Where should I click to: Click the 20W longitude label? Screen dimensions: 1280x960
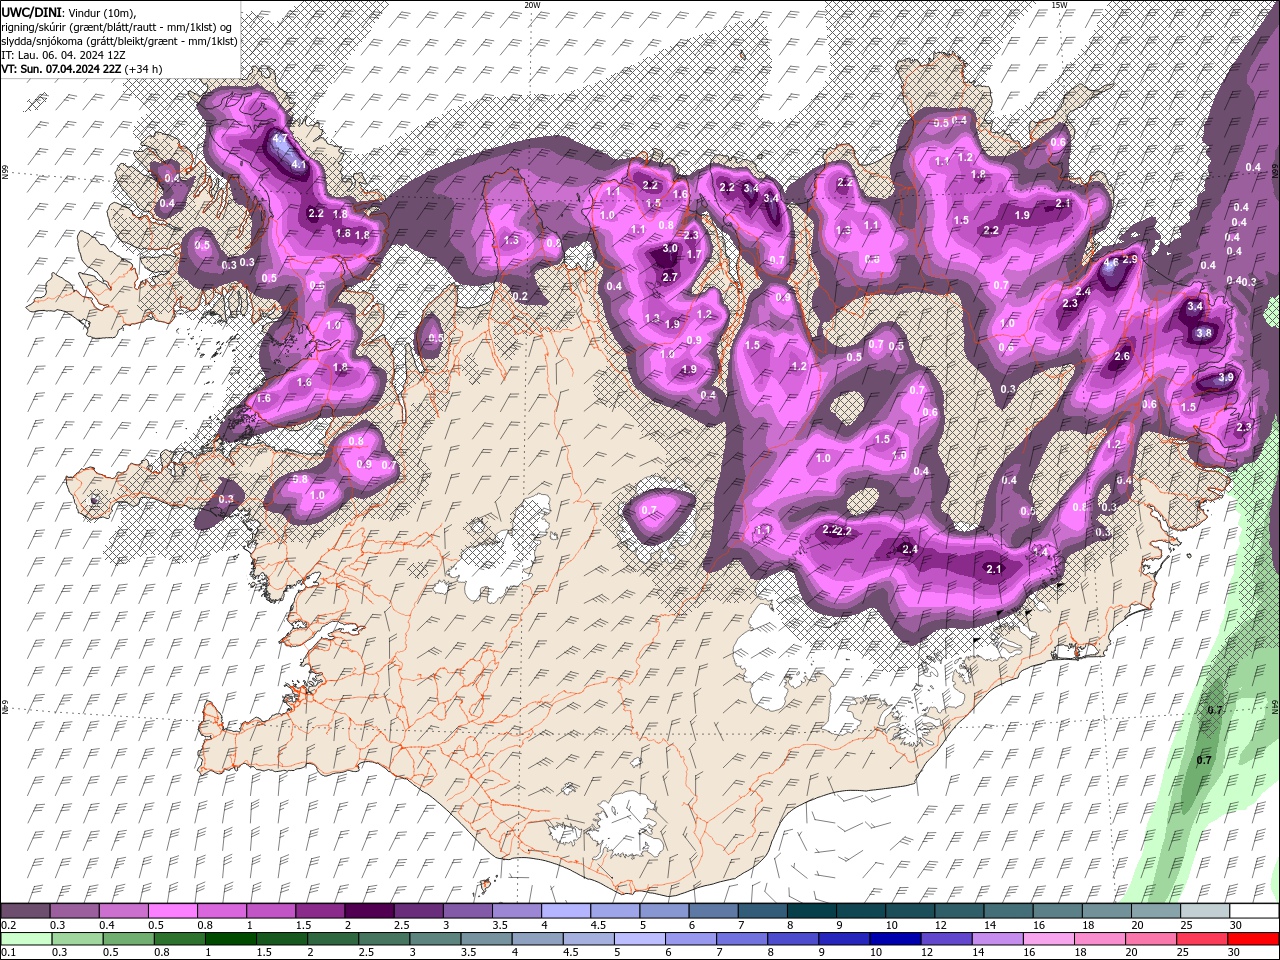532,5
